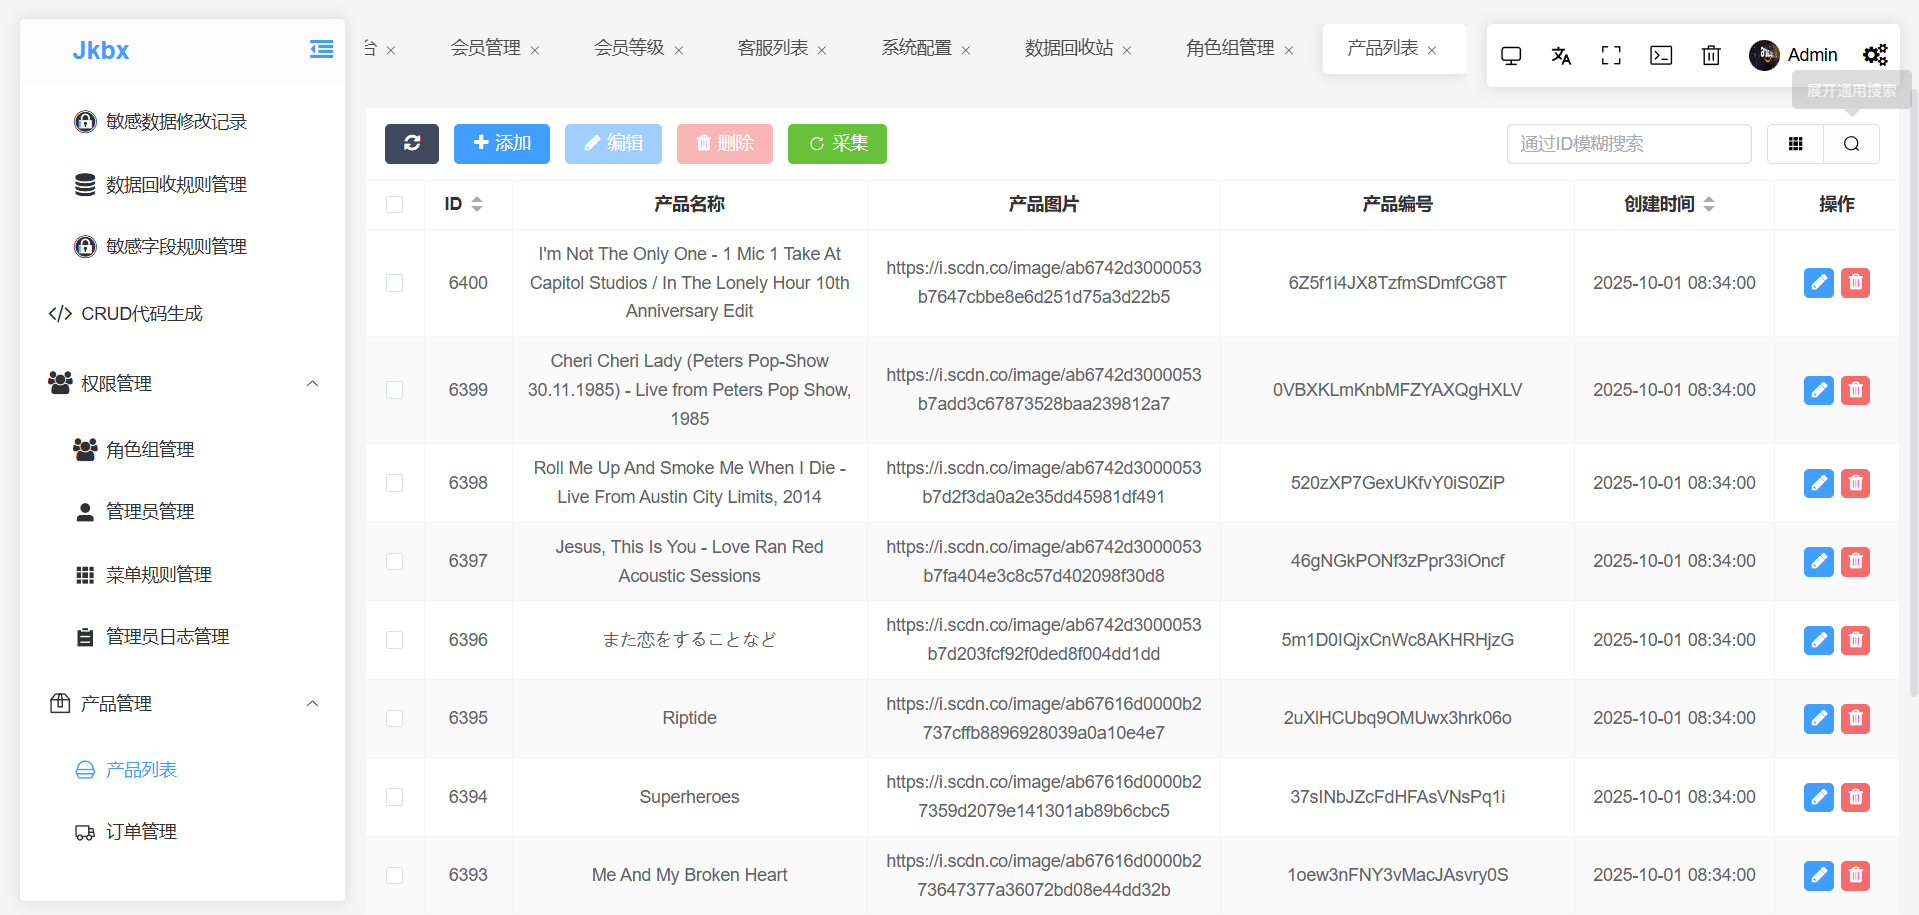This screenshot has height=915, width=1919.
Task: Check the select-all checkbox in table header
Action: point(395,204)
